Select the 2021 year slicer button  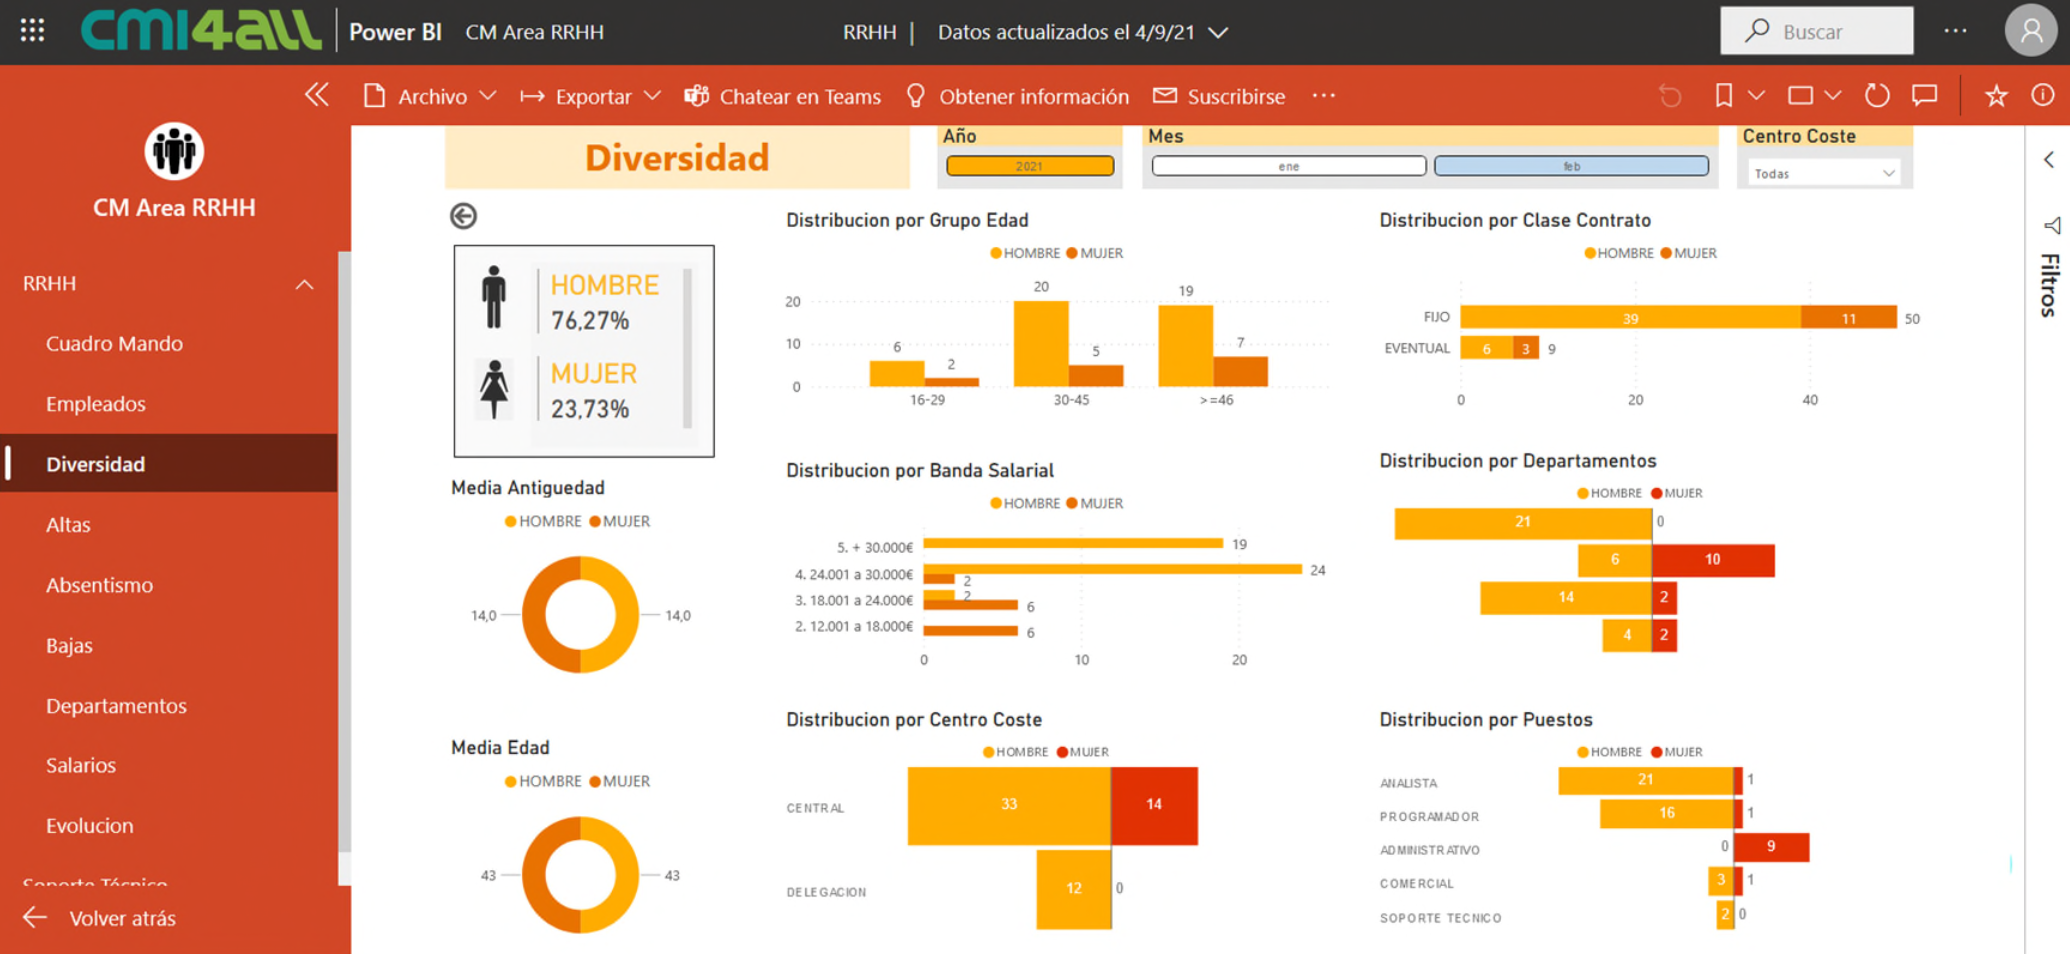pos(1029,166)
